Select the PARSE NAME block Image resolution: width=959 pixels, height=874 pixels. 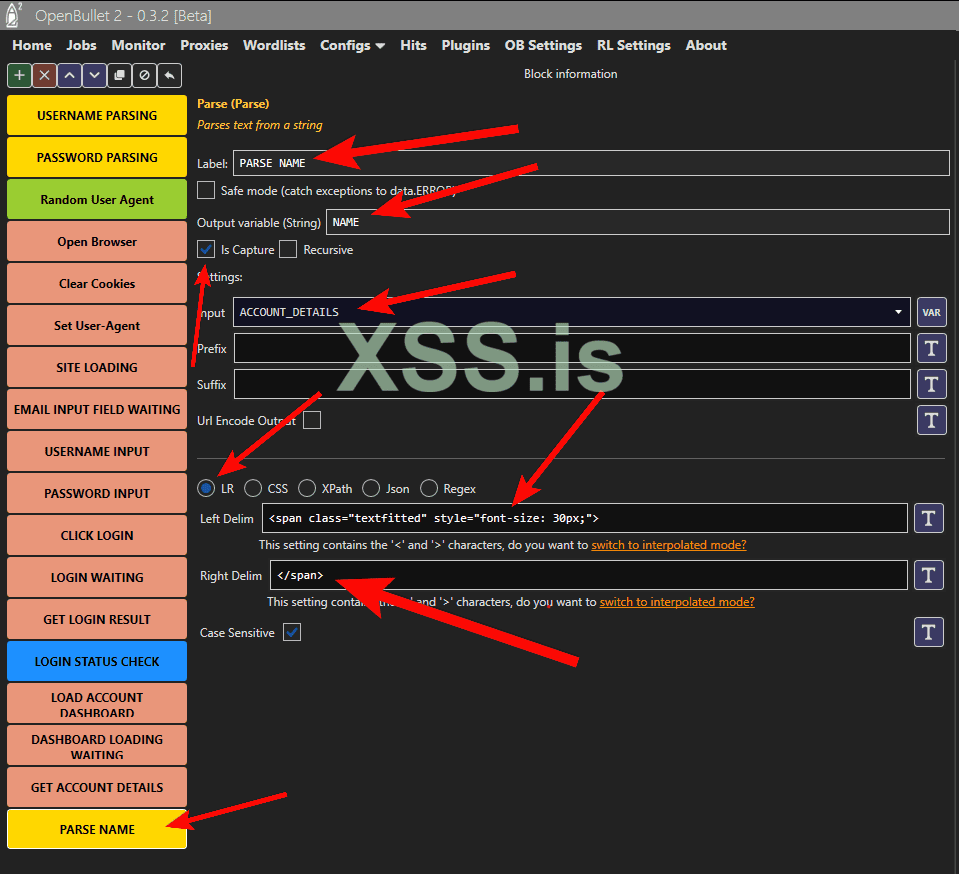pos(97,829)
